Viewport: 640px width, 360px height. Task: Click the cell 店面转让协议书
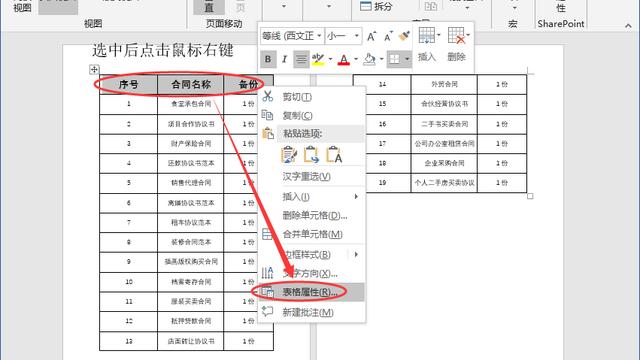191,341
